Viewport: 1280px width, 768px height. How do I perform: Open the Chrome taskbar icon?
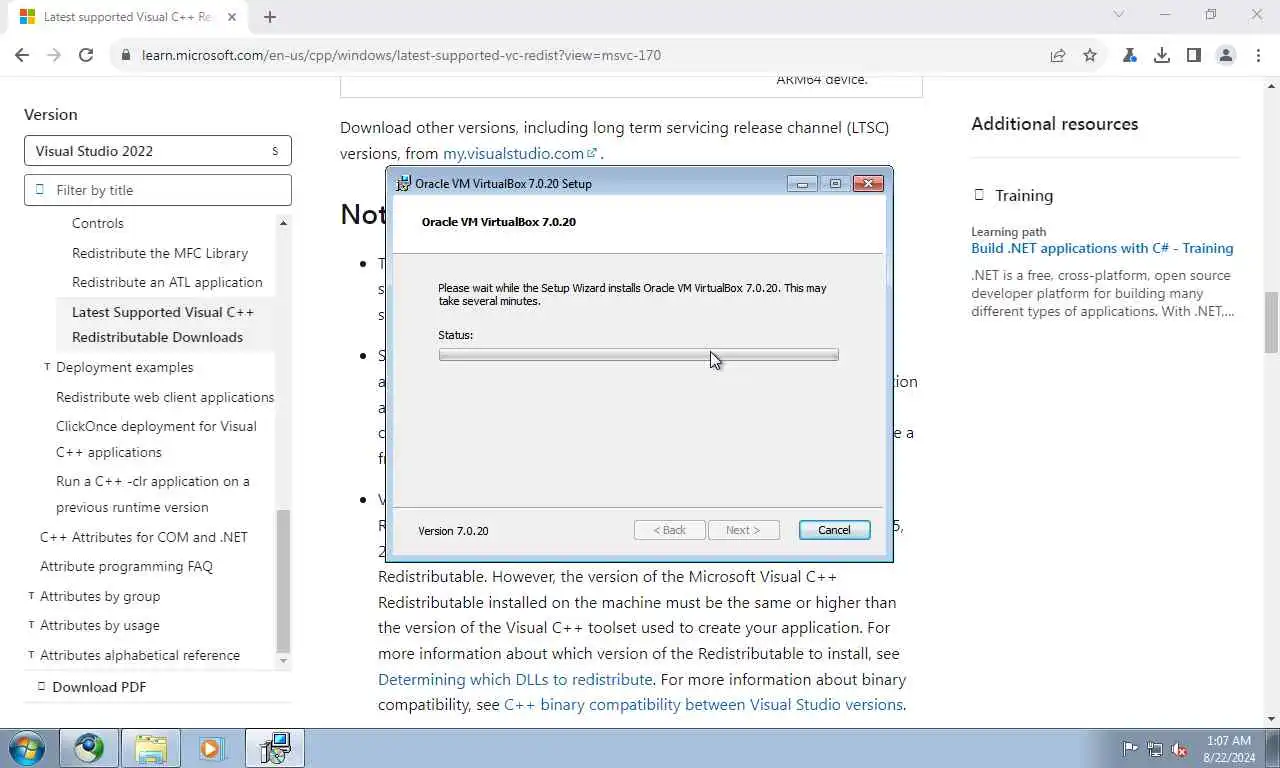(x=89, y=748)
